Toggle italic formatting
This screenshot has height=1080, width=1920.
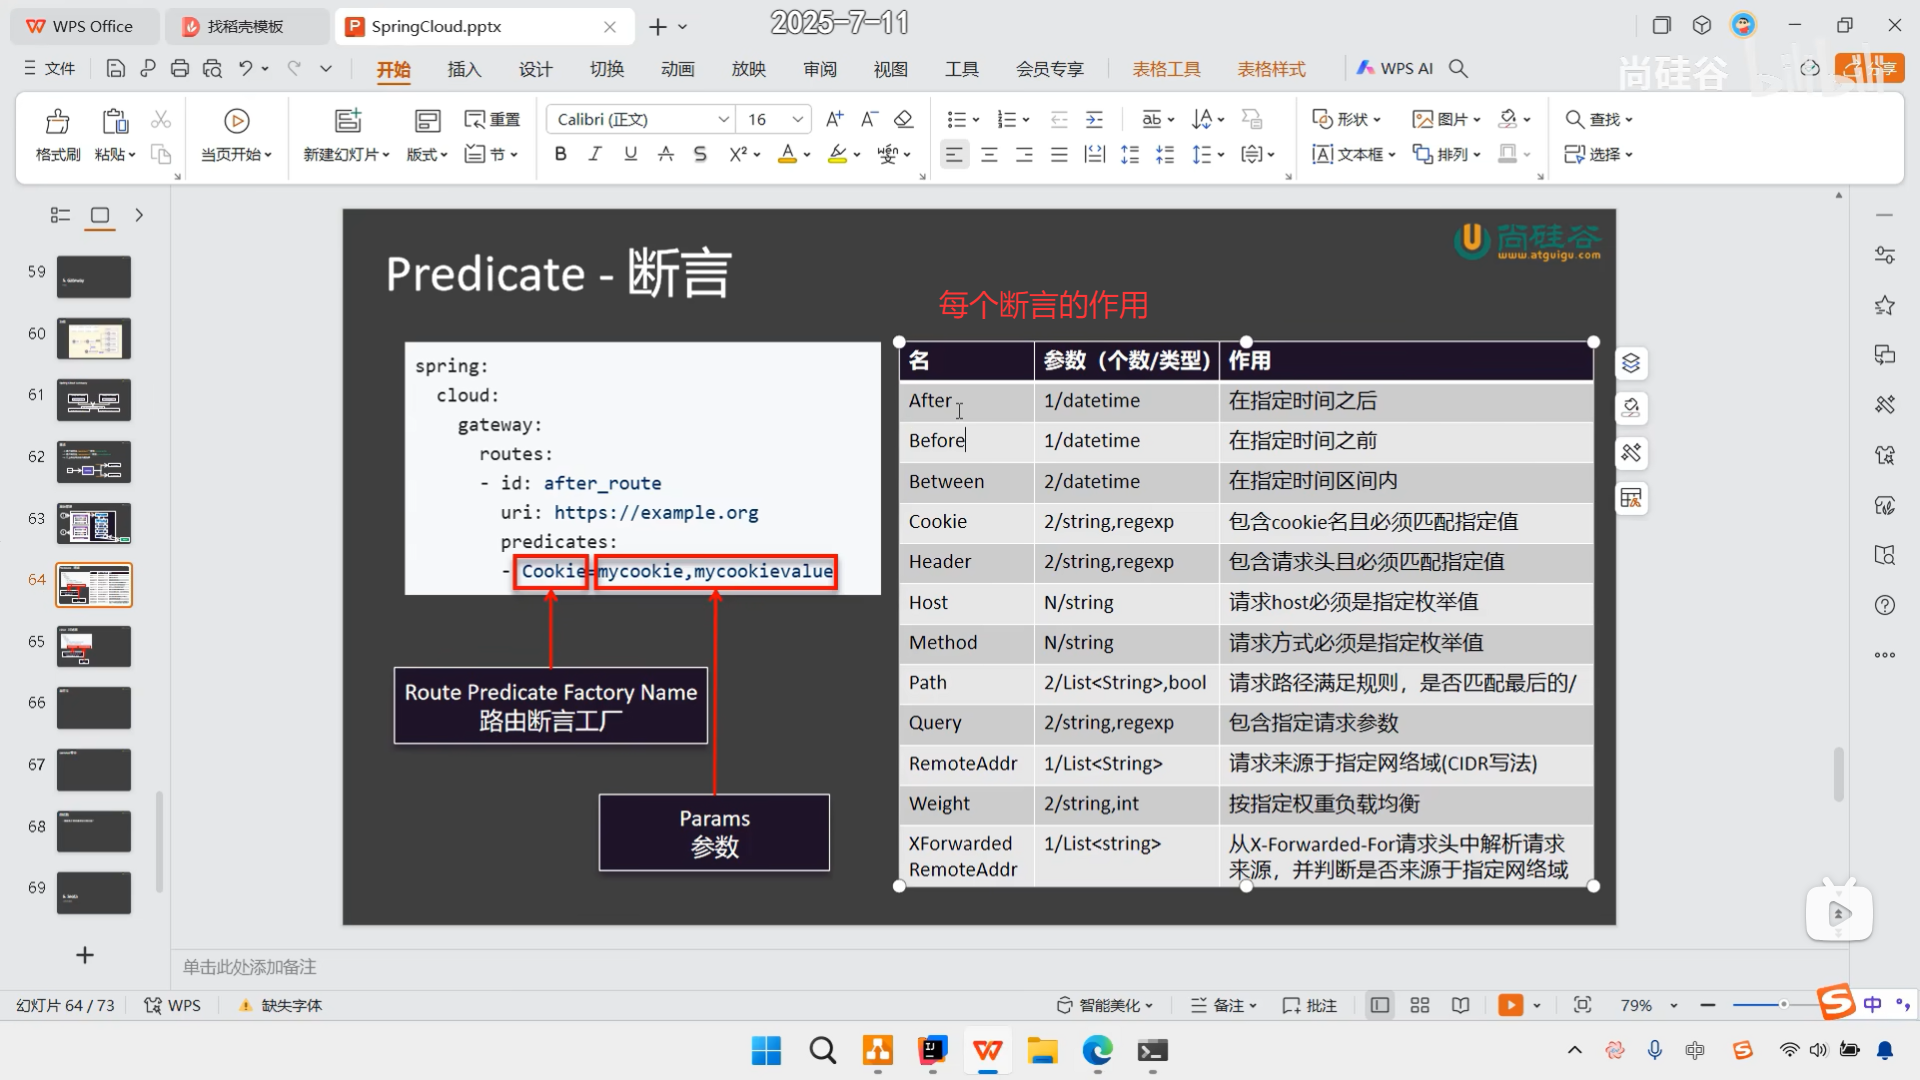(595, 154)
